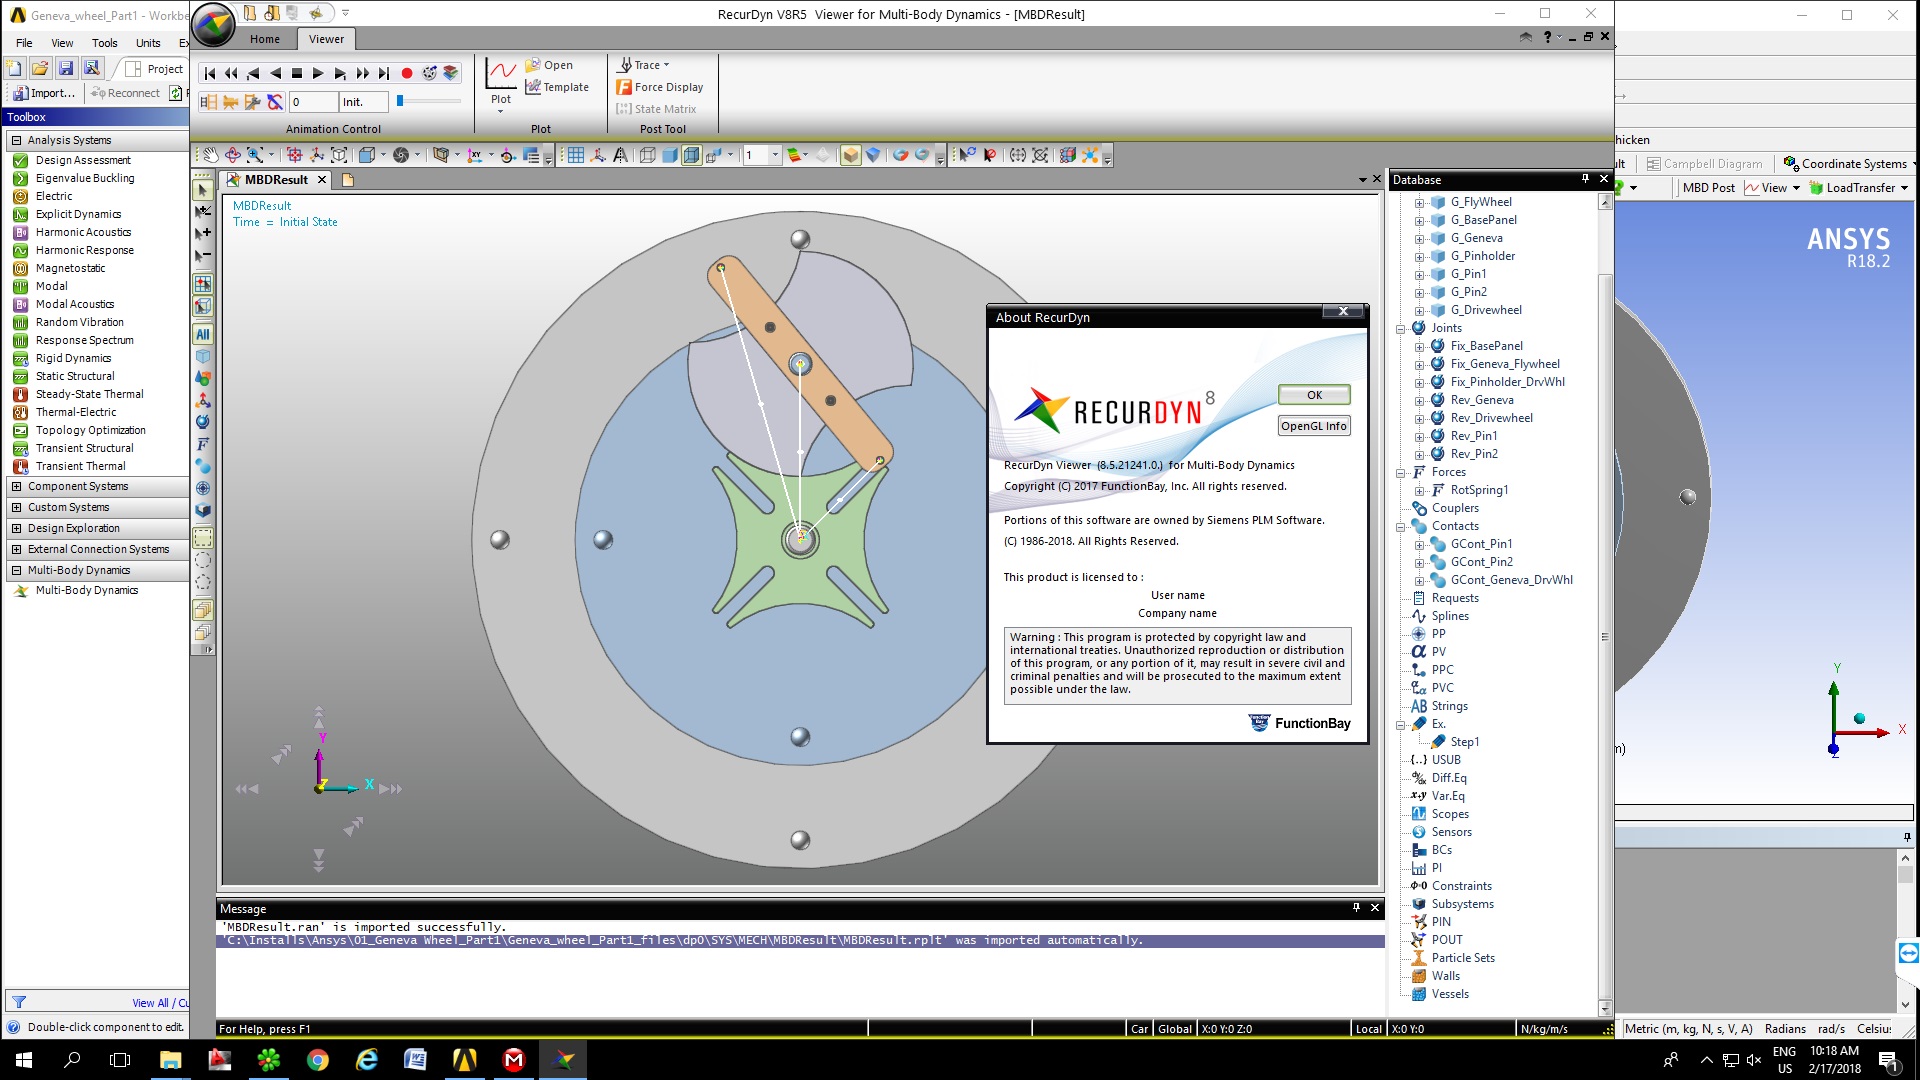Select the Step1 expression item

tap(1464, 742)
